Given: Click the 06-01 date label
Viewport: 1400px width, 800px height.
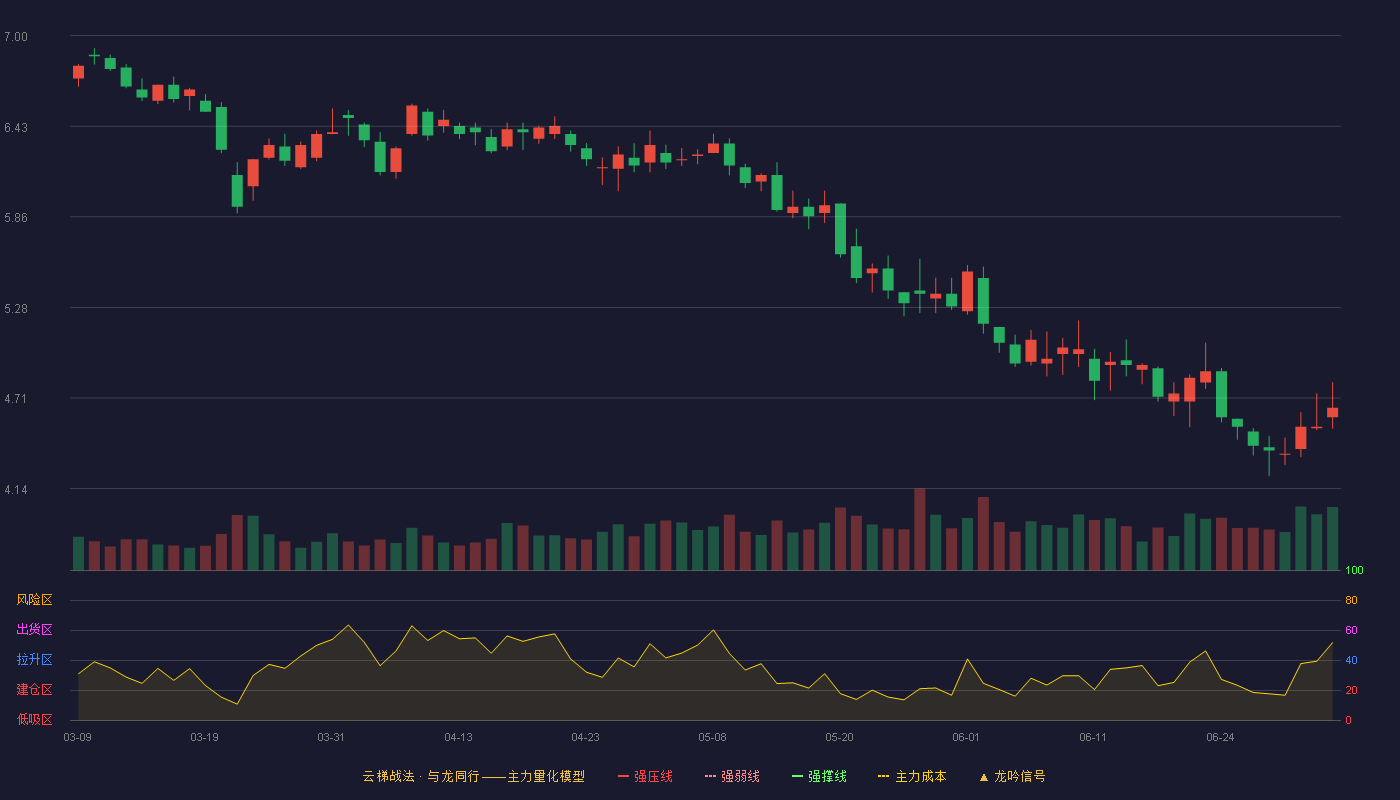Looking at the screenshot, I should pos(966,737).
